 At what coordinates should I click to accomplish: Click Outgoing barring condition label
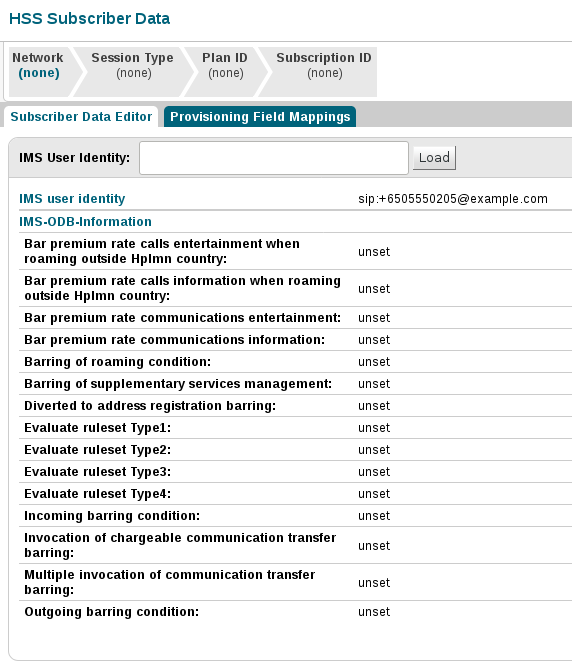[112, 612]
